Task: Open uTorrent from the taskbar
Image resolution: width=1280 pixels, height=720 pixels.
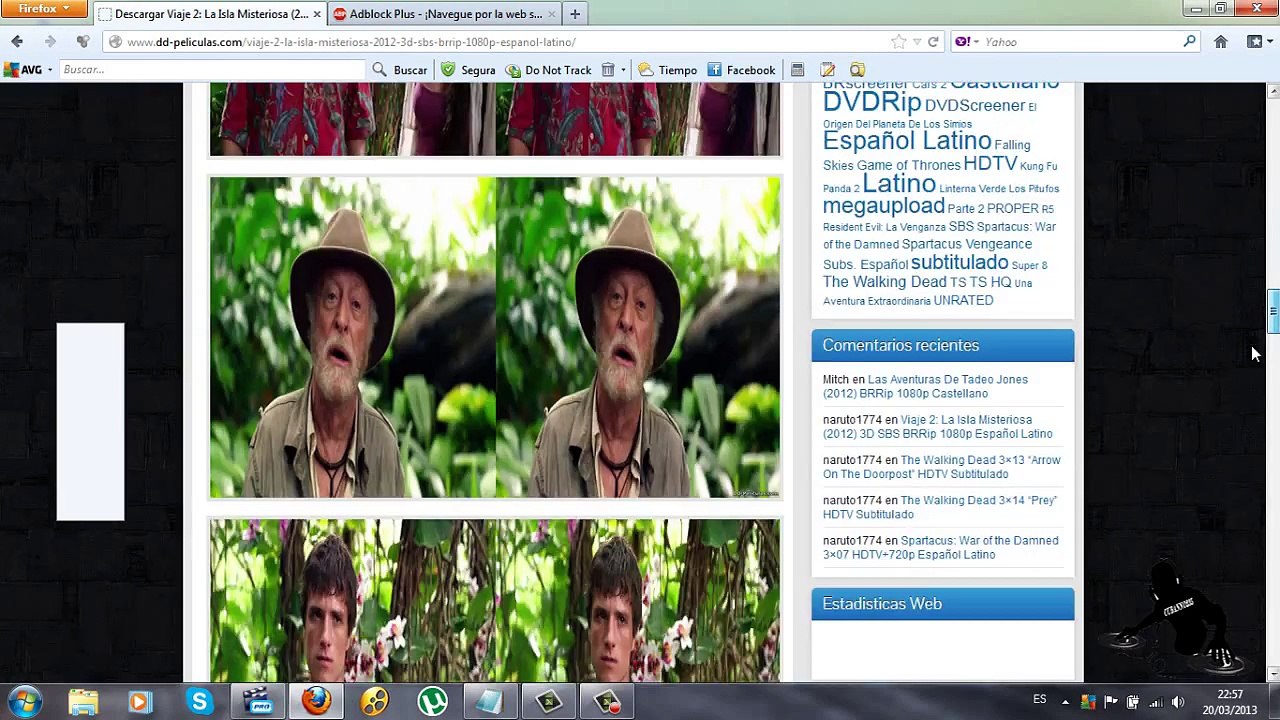Action: click(x=432, y=701)
